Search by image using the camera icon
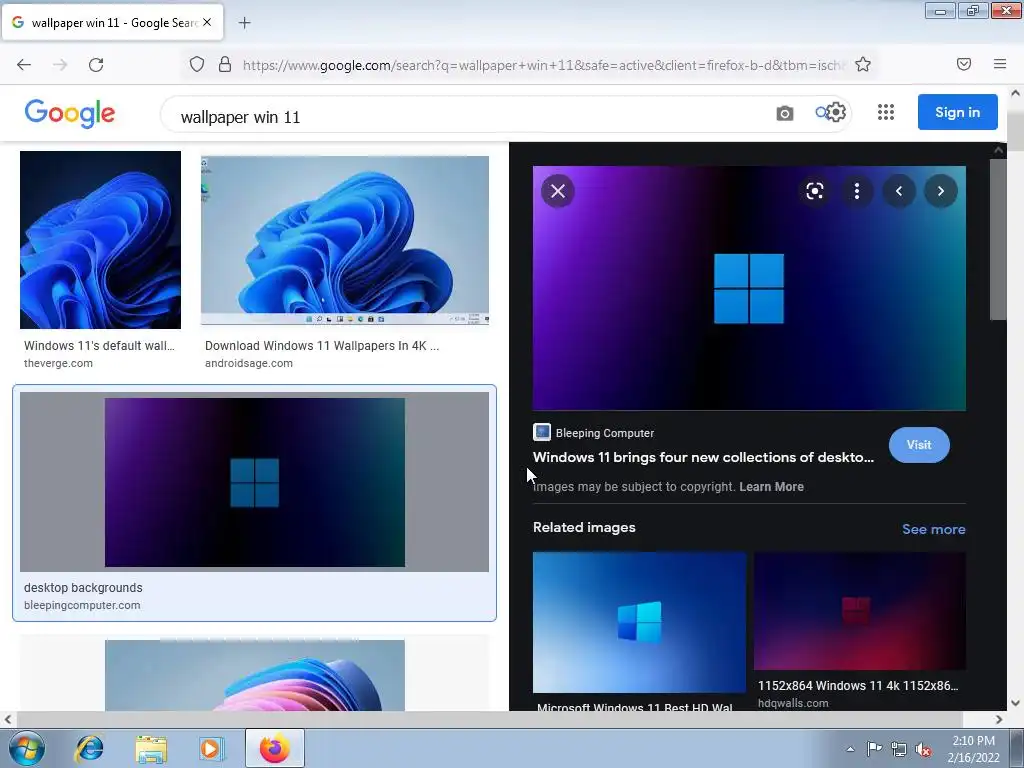1024x768 pixels. pos(784,113)
